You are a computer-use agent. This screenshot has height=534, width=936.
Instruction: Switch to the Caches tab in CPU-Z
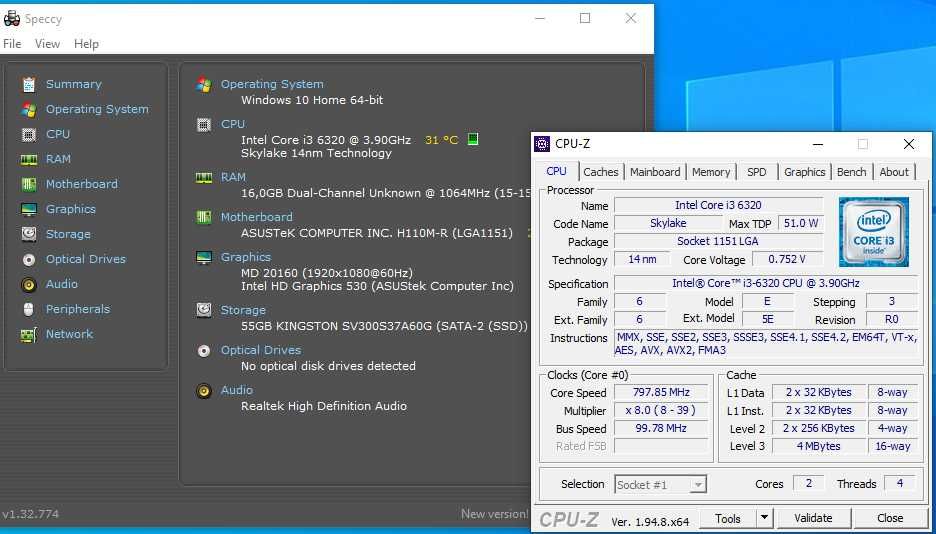click(601, 172)
